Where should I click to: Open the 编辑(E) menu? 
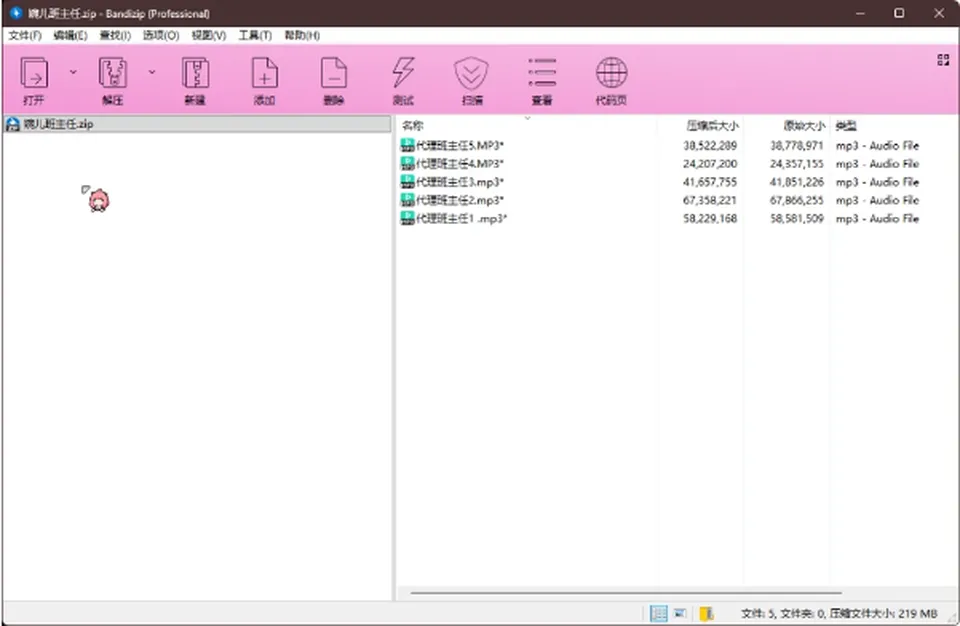(x=70, y=36)
